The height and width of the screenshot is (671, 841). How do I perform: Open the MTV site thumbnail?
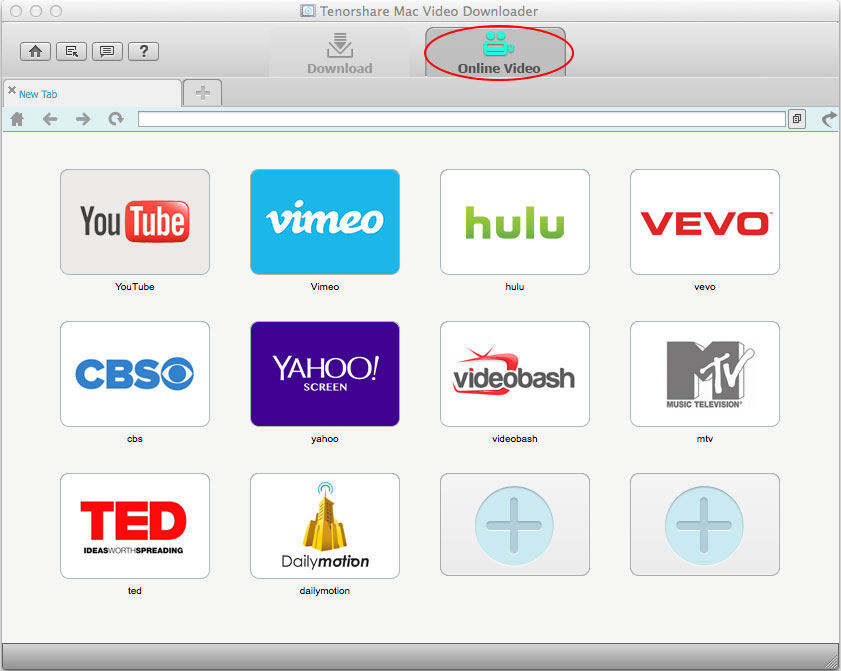tap(705, 374)
